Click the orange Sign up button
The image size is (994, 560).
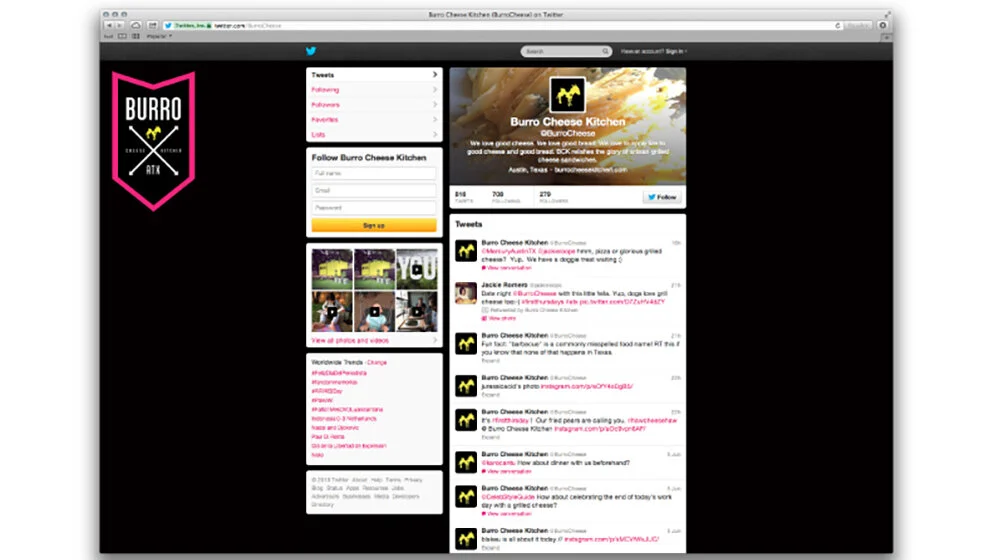[374, 225]
